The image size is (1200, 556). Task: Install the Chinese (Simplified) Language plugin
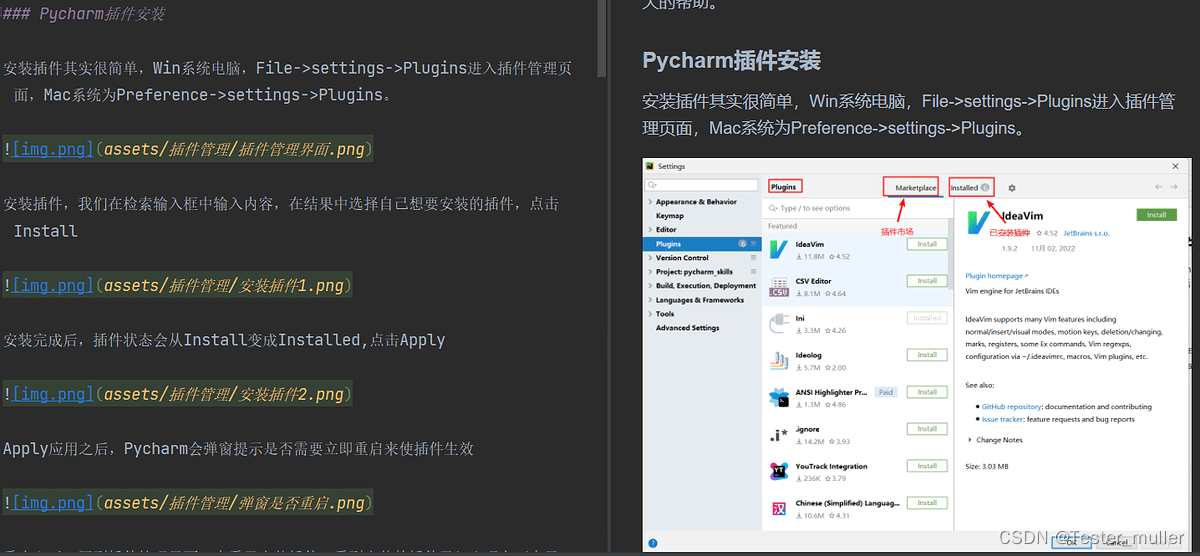927,503
